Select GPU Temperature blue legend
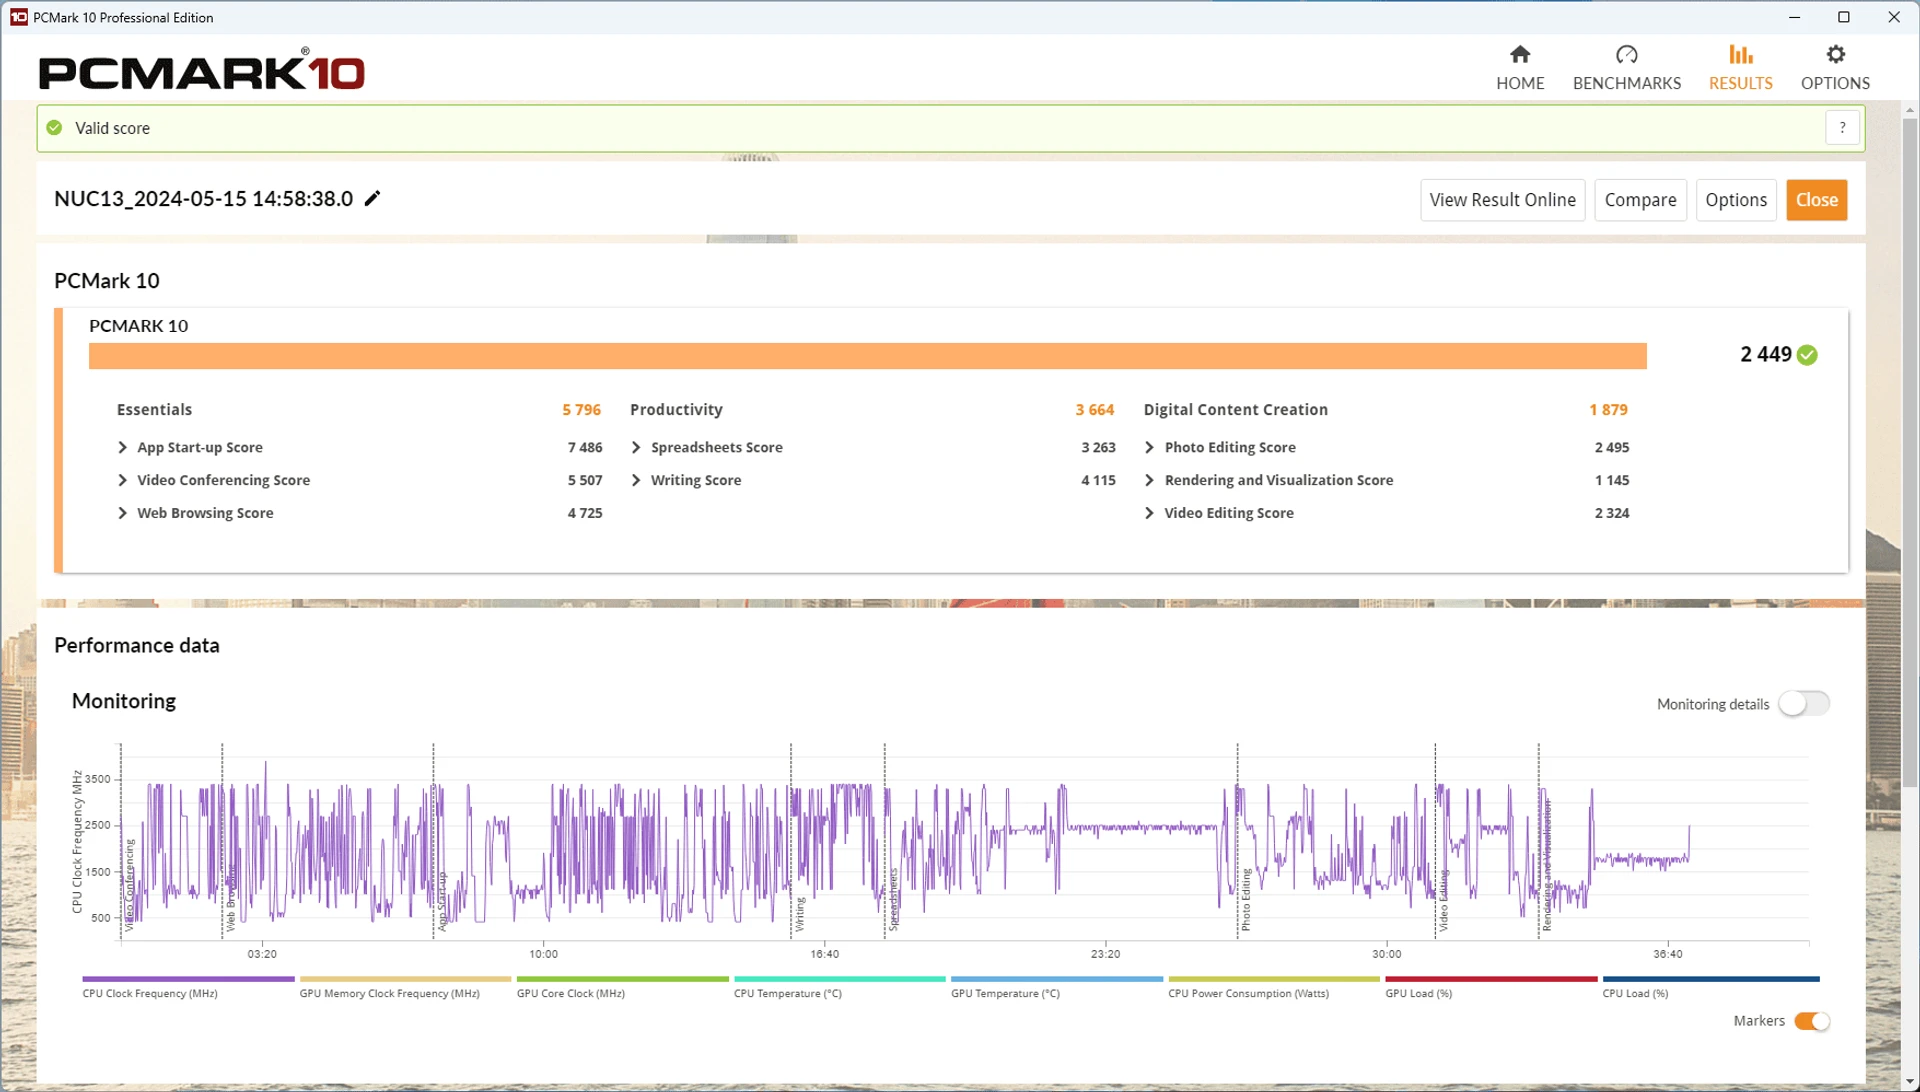1920x1092 pixels. [1056, 987]
